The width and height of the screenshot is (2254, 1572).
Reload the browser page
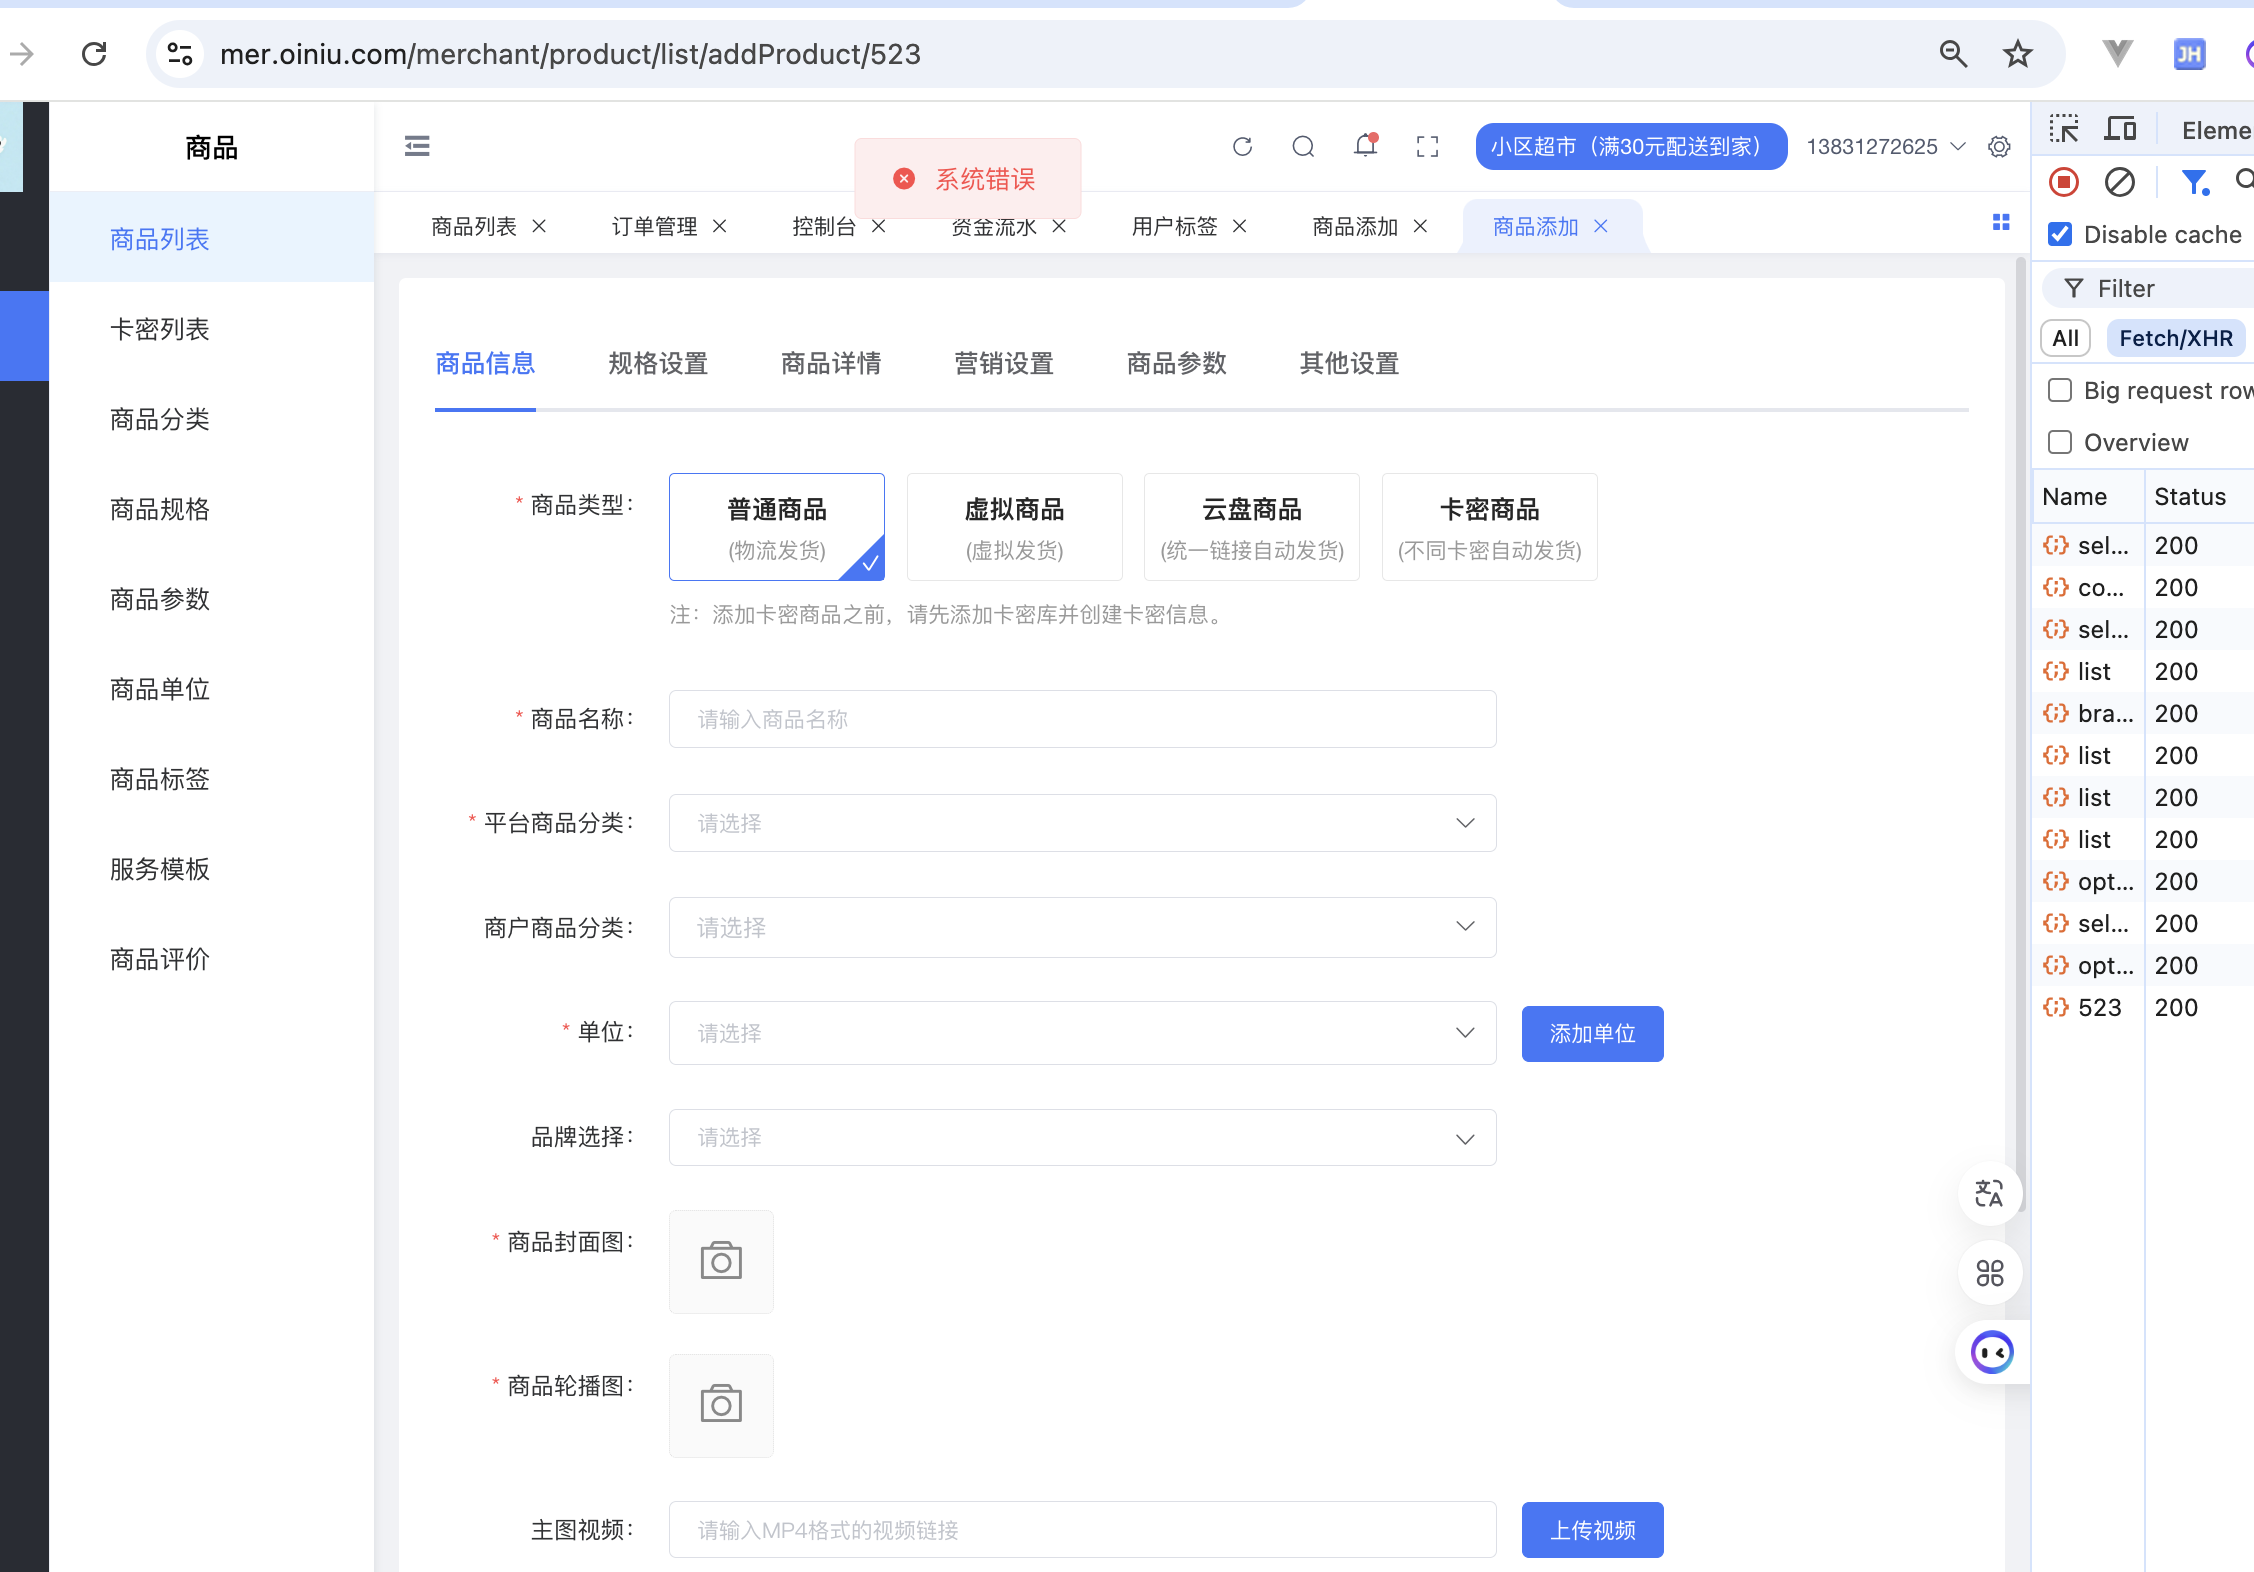(94, 54)
